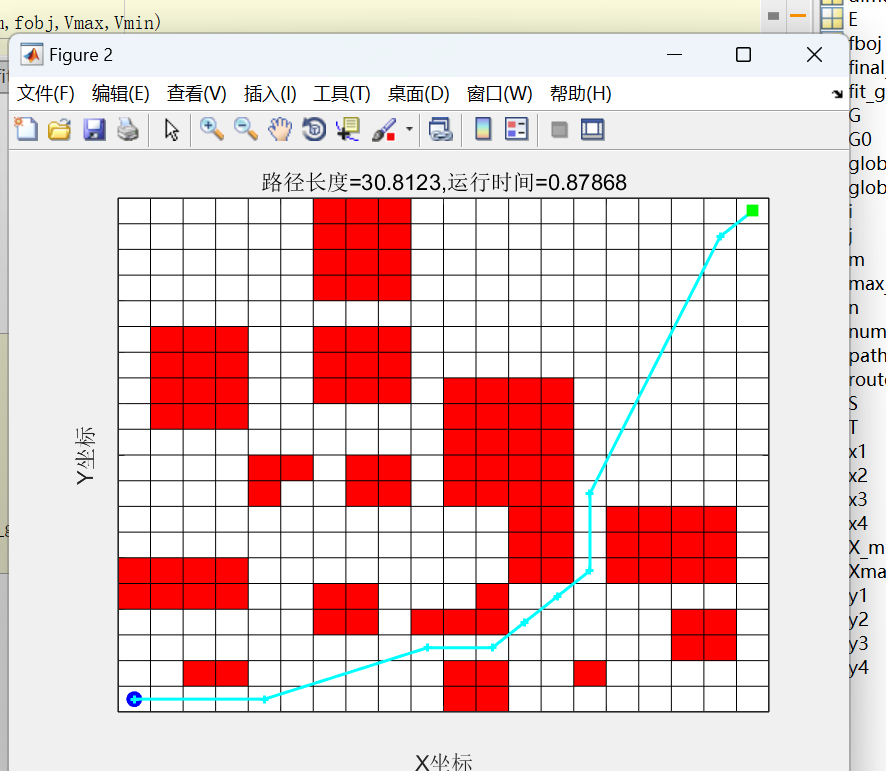Open the Brush color dropdown arrow
This screenshot has width=886, height=771.
click(x=410, y=130)
